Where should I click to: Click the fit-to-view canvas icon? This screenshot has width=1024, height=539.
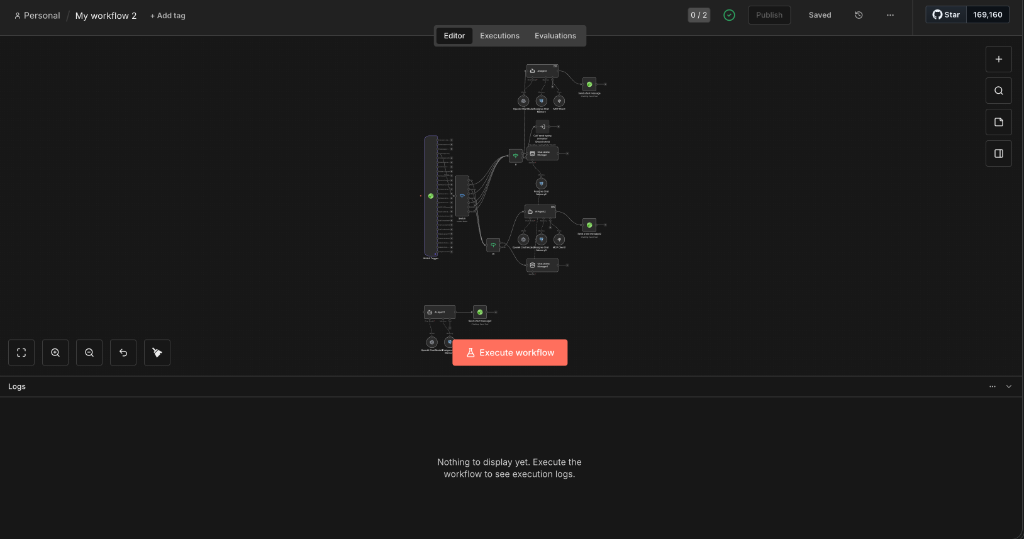pyautogui.click(x=22, y=353)
